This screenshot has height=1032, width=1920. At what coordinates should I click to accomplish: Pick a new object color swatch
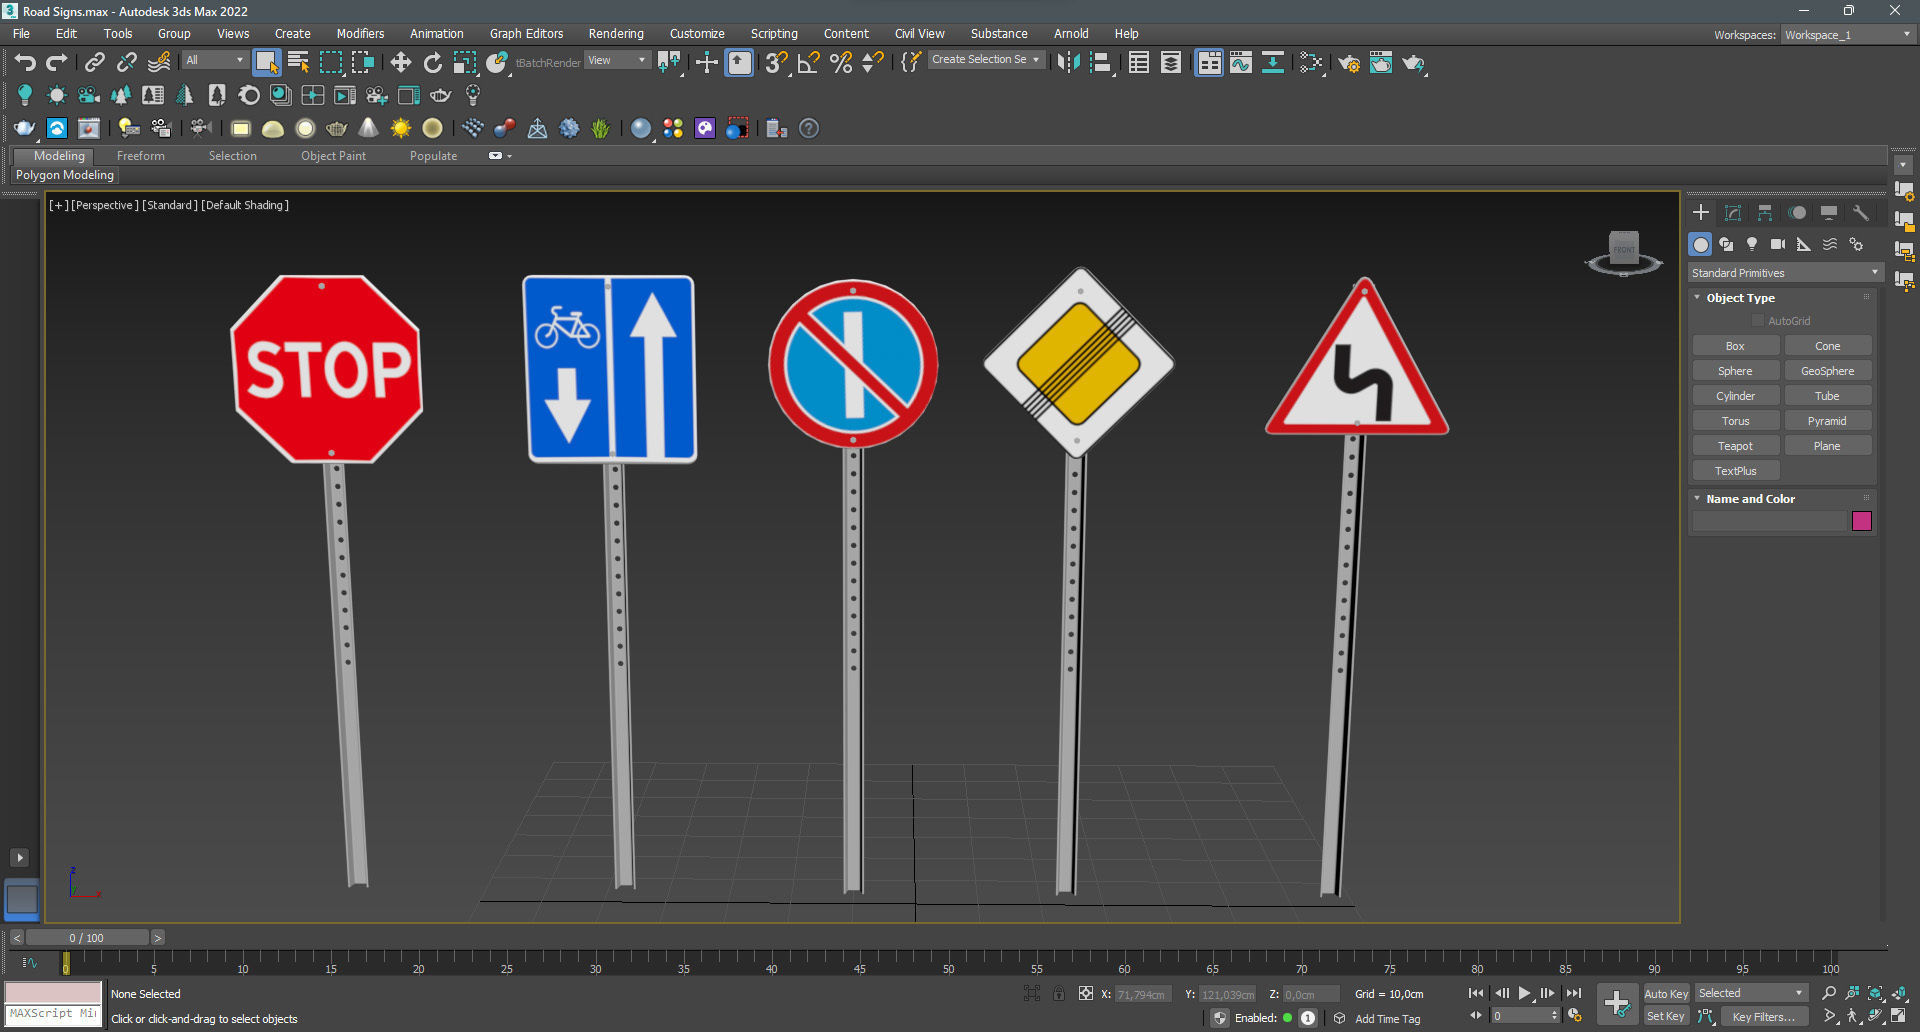[1861, 521]
